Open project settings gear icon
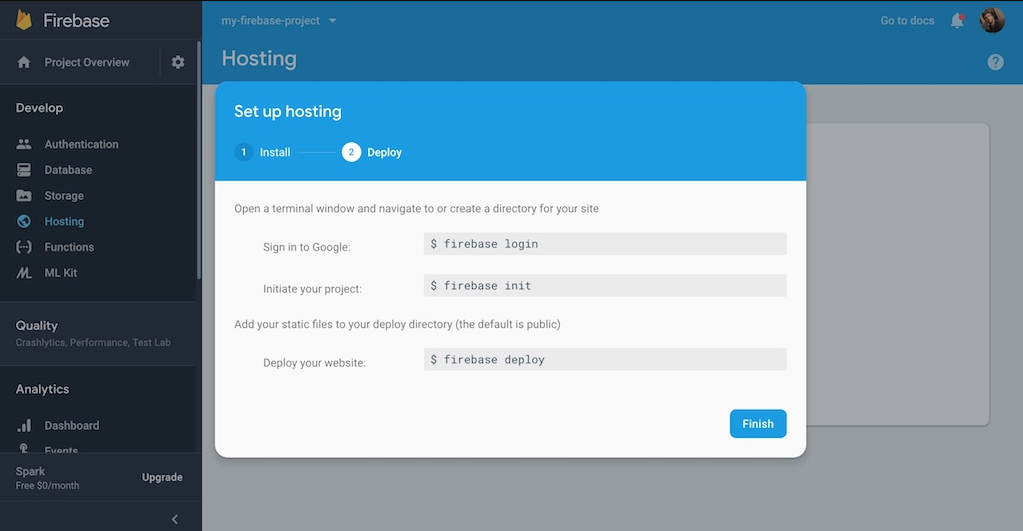This screenshot has width=1023, height=531. tap(178, 62)
